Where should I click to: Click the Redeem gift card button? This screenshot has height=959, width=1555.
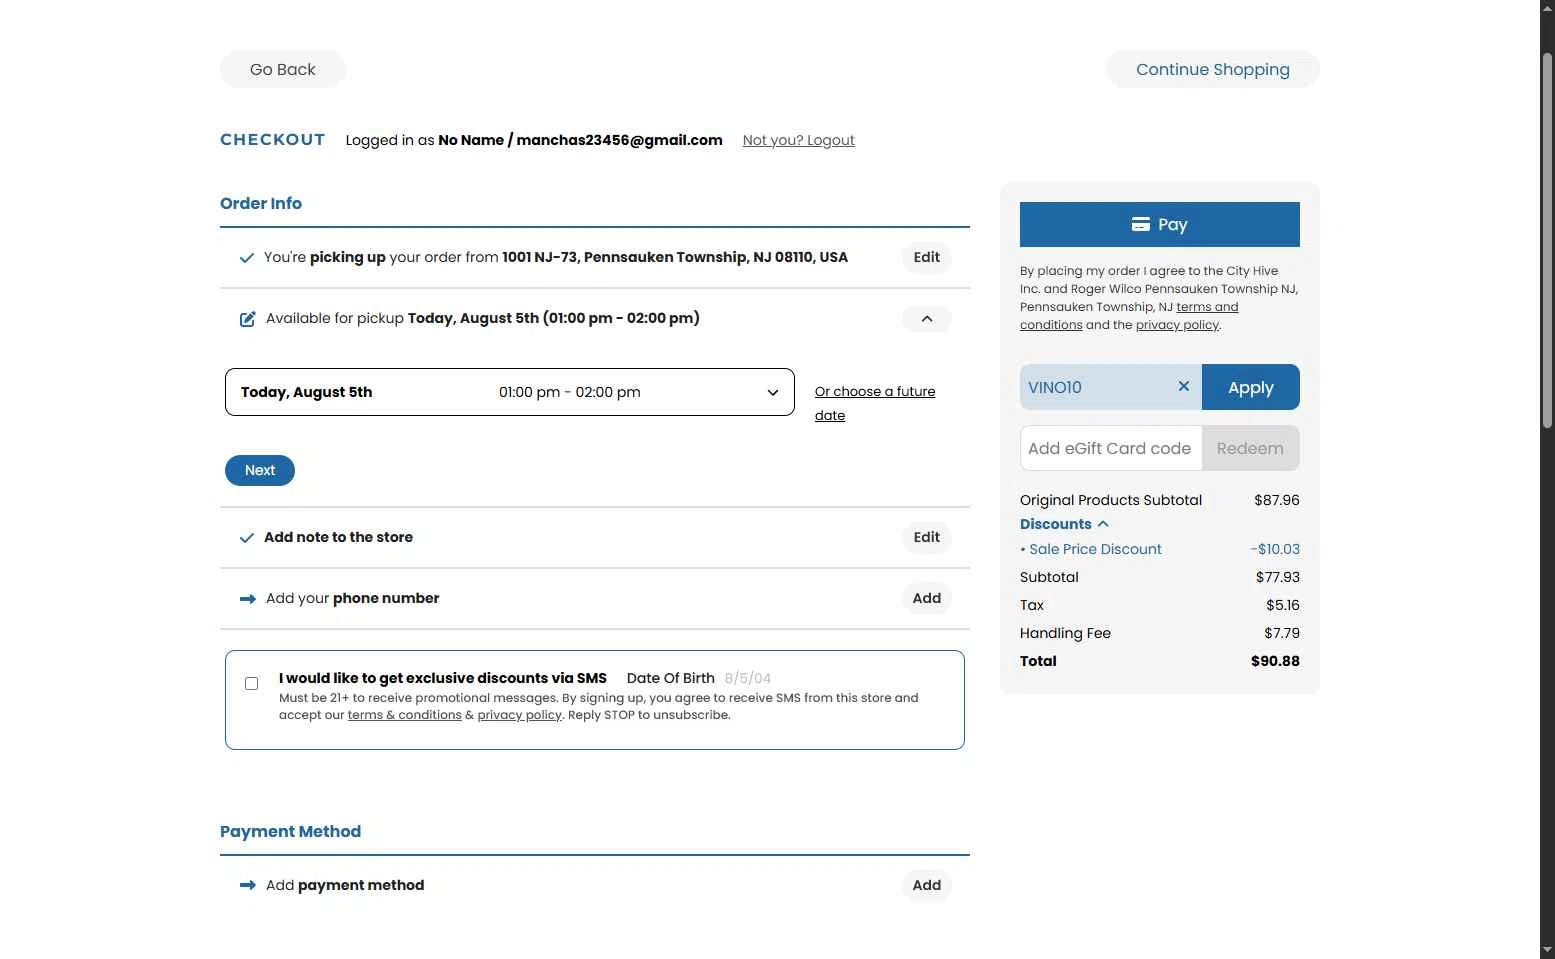[x=1251, y=448]
